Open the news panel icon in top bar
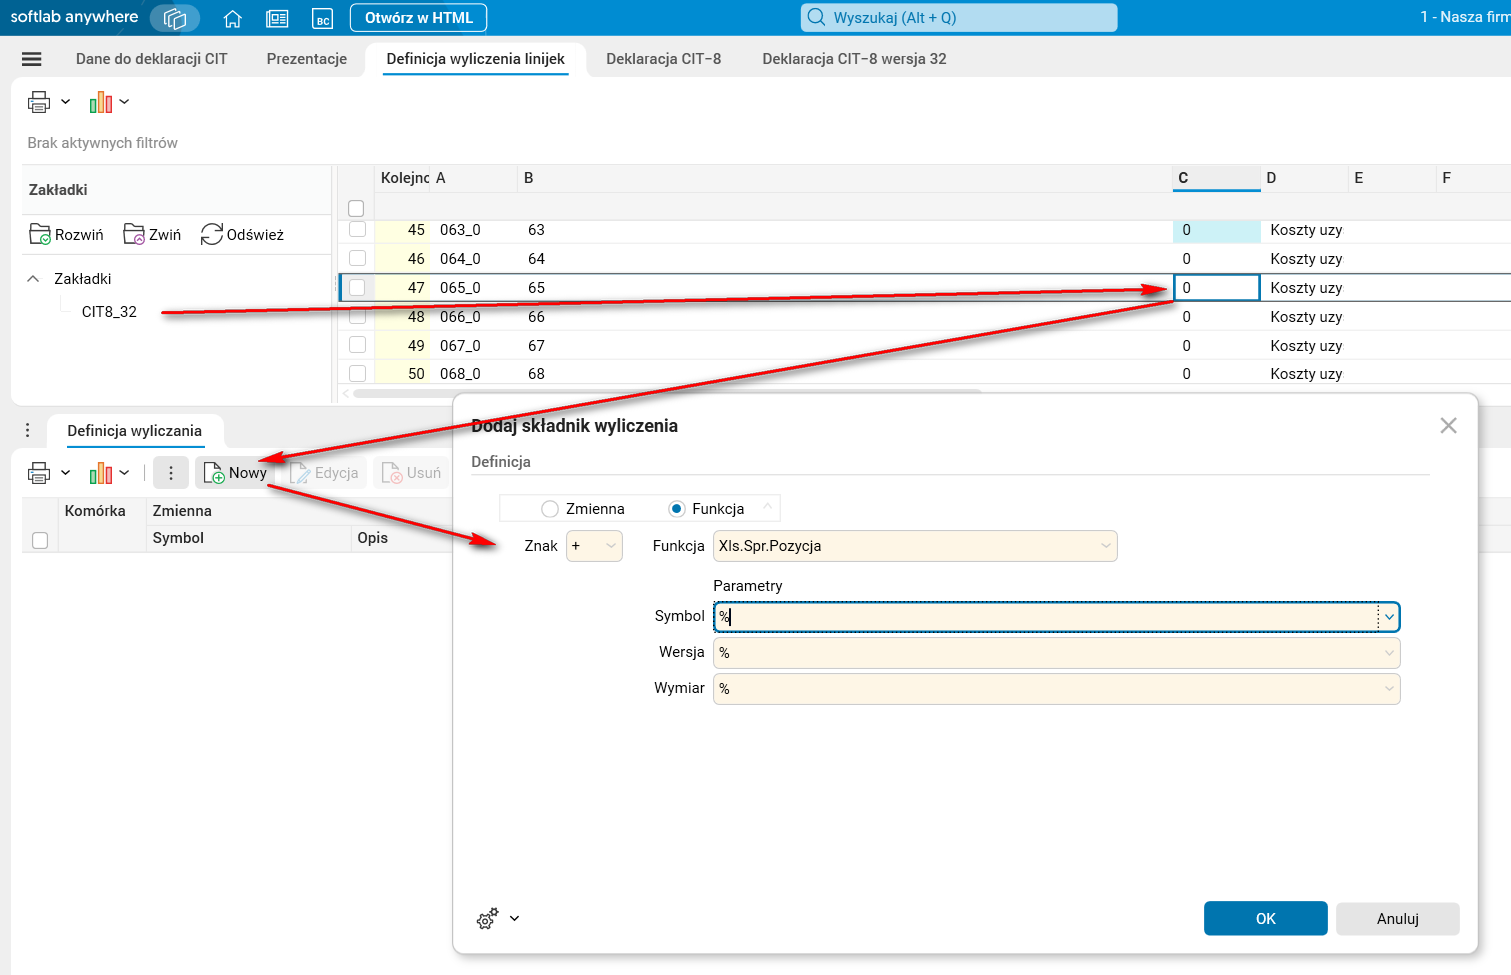 click(x=278, y=18)
